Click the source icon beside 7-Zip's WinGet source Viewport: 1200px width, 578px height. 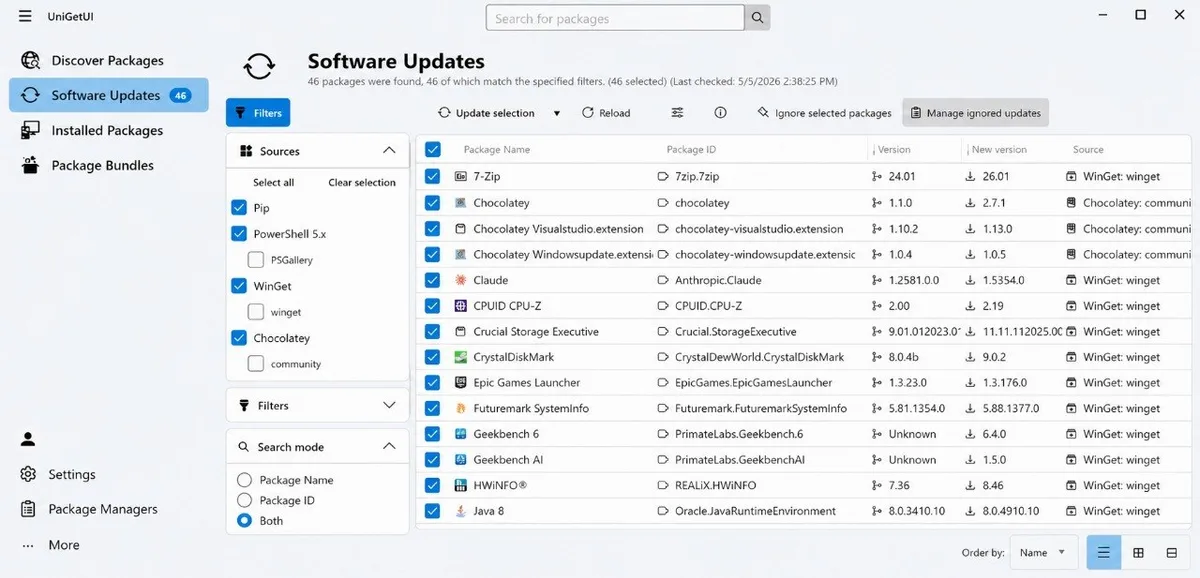1071,176
